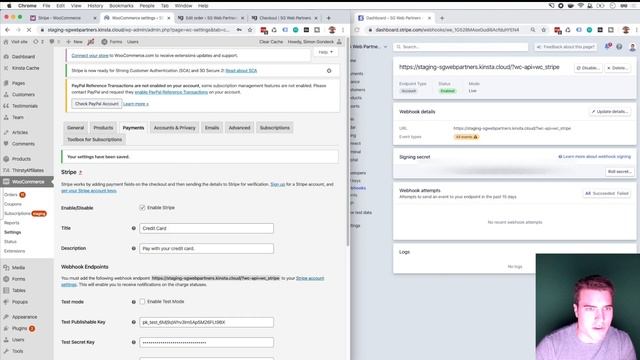Open Coupons under WooCommerce submenu
Viewport: 640px width, 360px height.
pyautogui.click(x=13, y=204)
